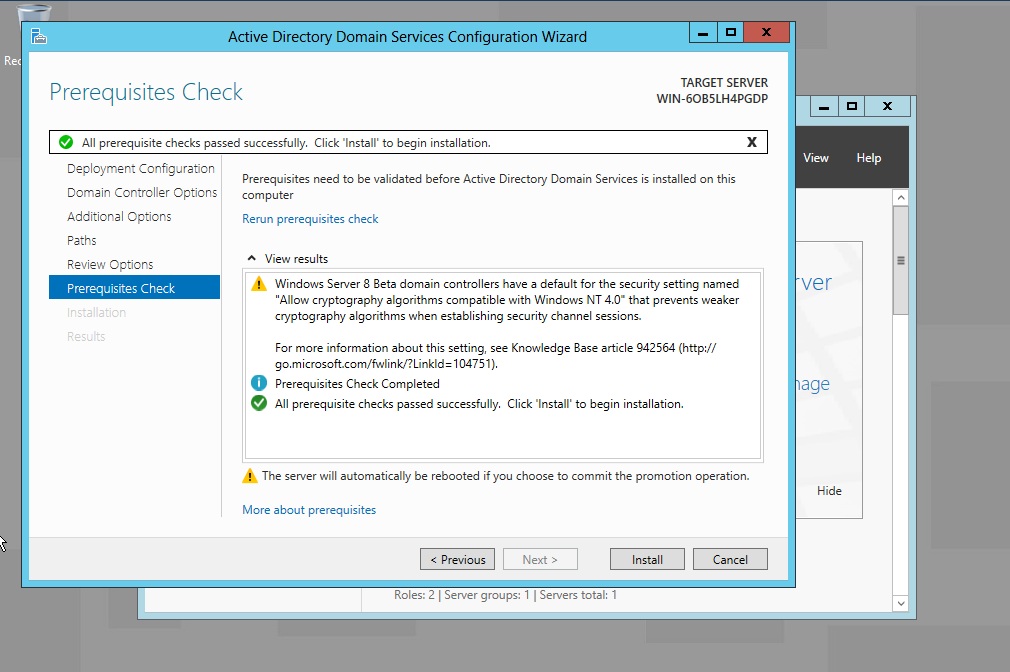Close the Server Manager window
The width and height of the screenshot is (1010, 672).
(x=887, y=106)
